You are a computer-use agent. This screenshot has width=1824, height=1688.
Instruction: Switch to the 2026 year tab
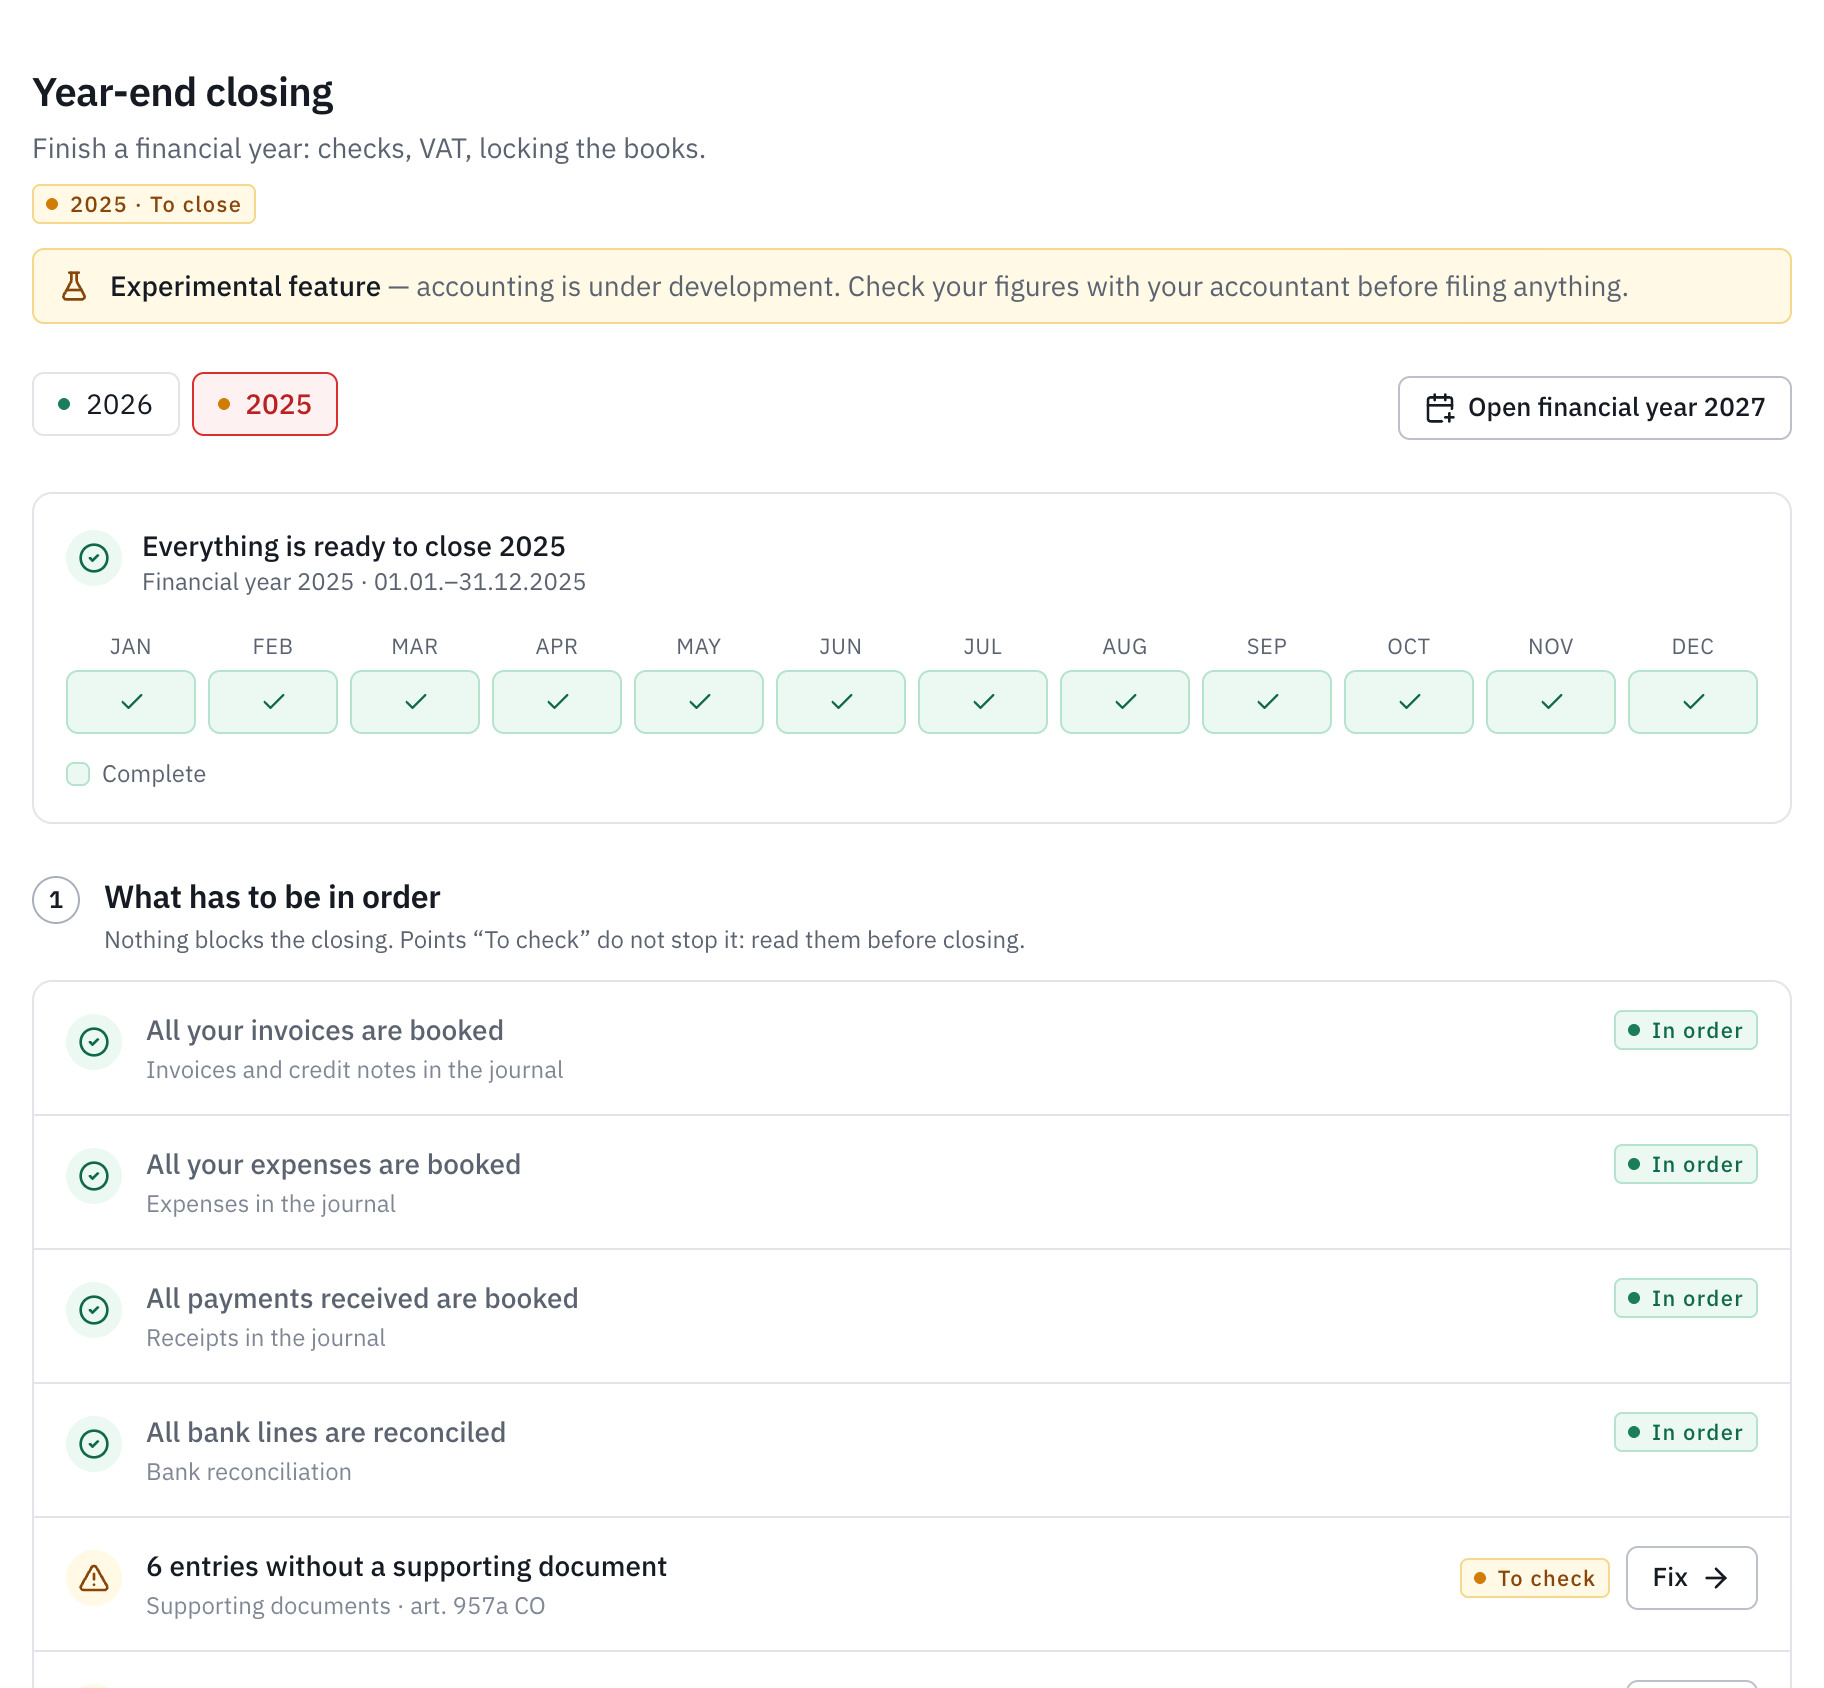(106, 404)
